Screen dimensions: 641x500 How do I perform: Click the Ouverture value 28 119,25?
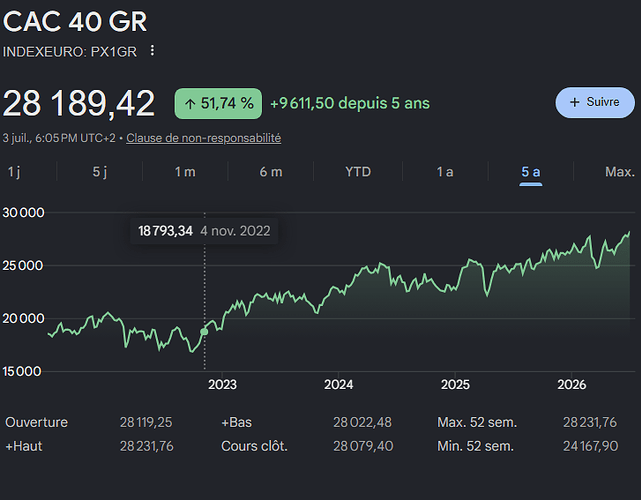pyautogui.click(x=146, y=422)
